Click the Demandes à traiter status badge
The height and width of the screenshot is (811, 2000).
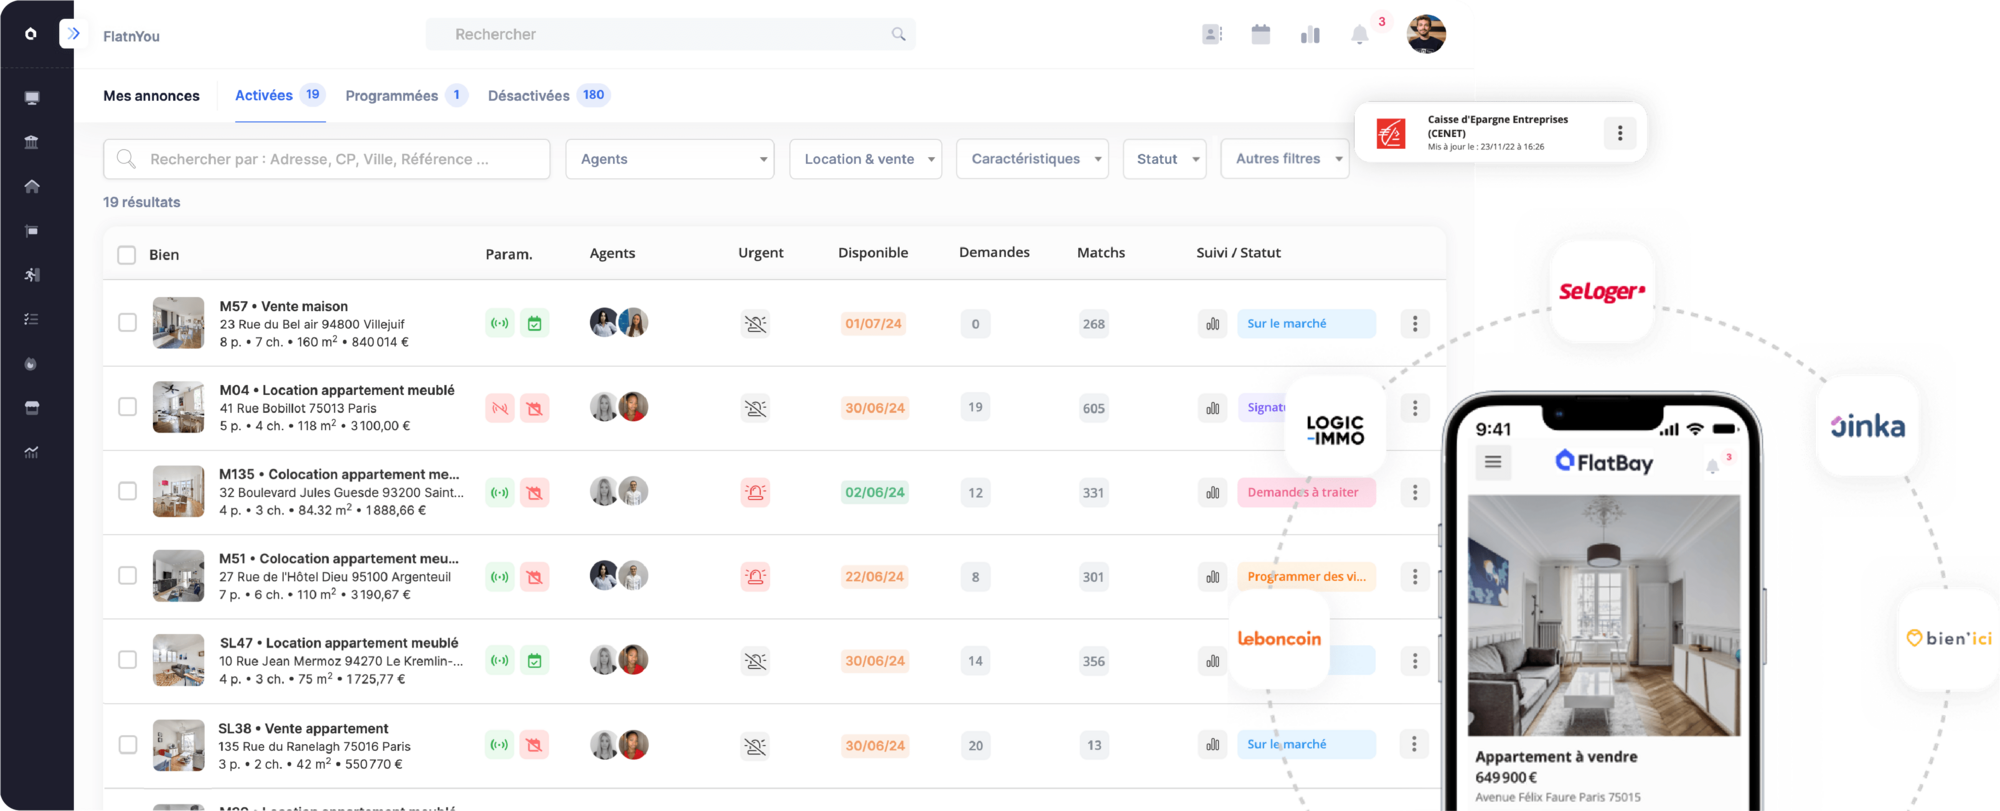[x=1305, y=492]
